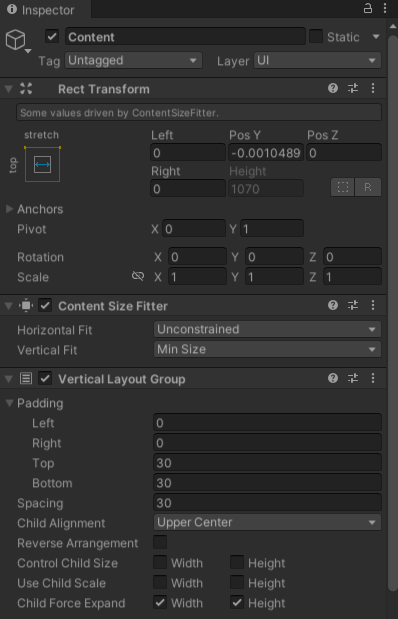Click the raw edit mode R button
Screen dimensions: 398x619
[x=368, y=187]
